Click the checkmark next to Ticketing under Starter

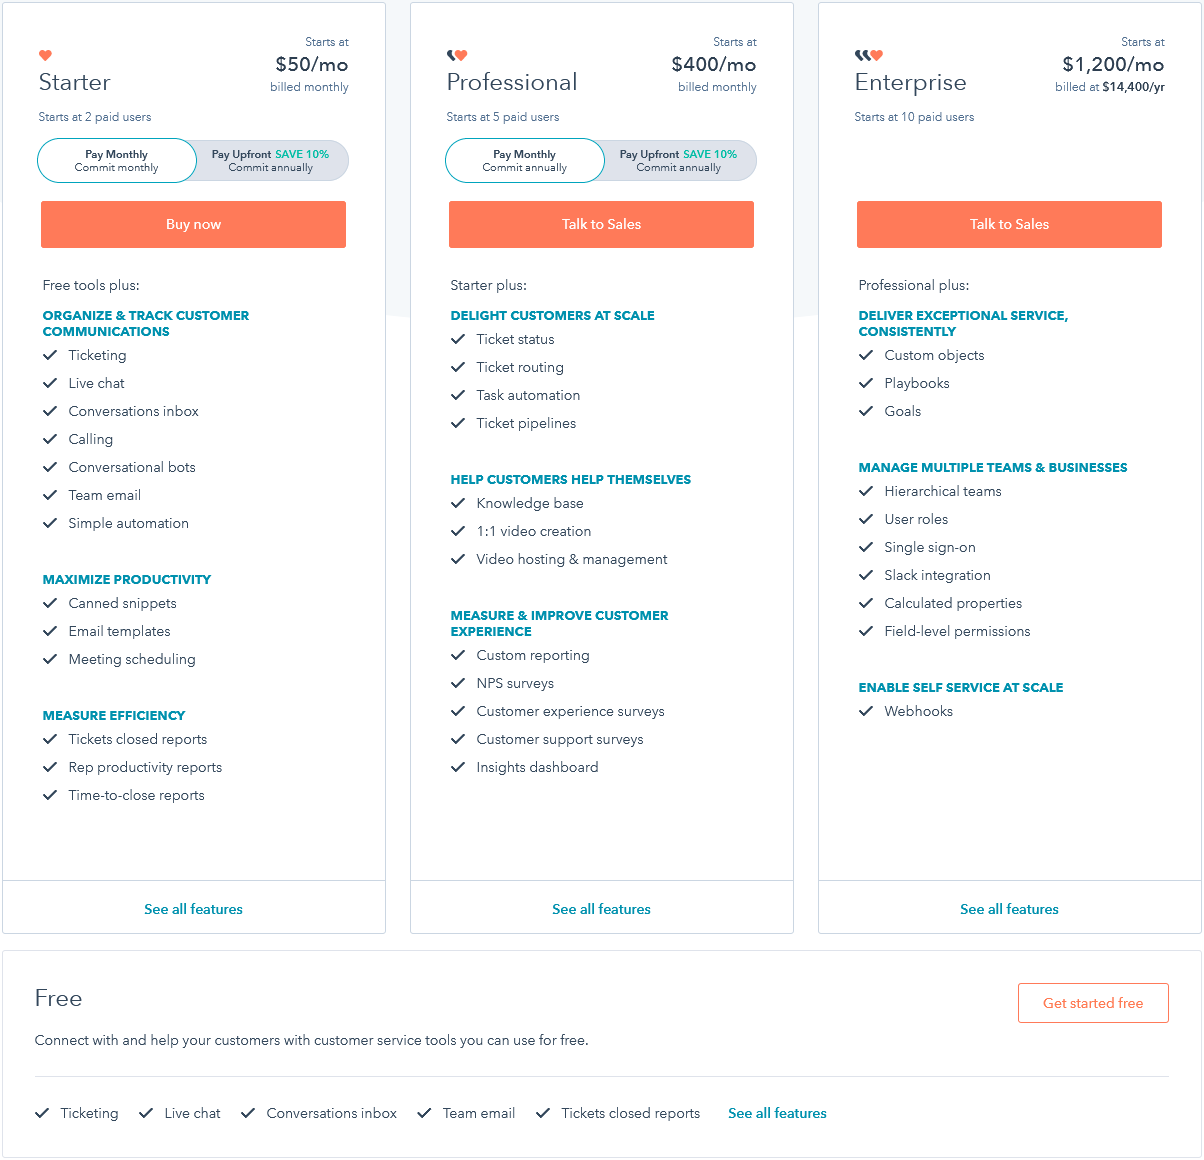(49, 355)
